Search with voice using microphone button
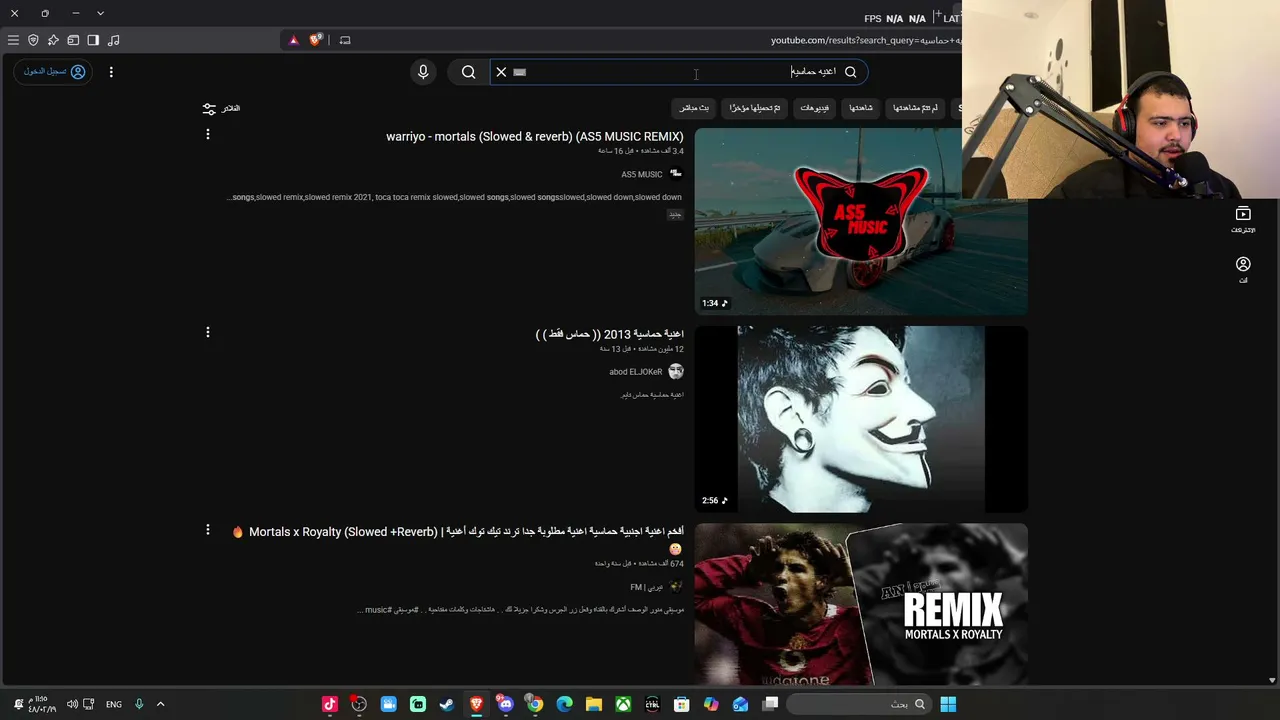Image resolution: width=1280 pixels, height=720 pixels. pos(423,72)
